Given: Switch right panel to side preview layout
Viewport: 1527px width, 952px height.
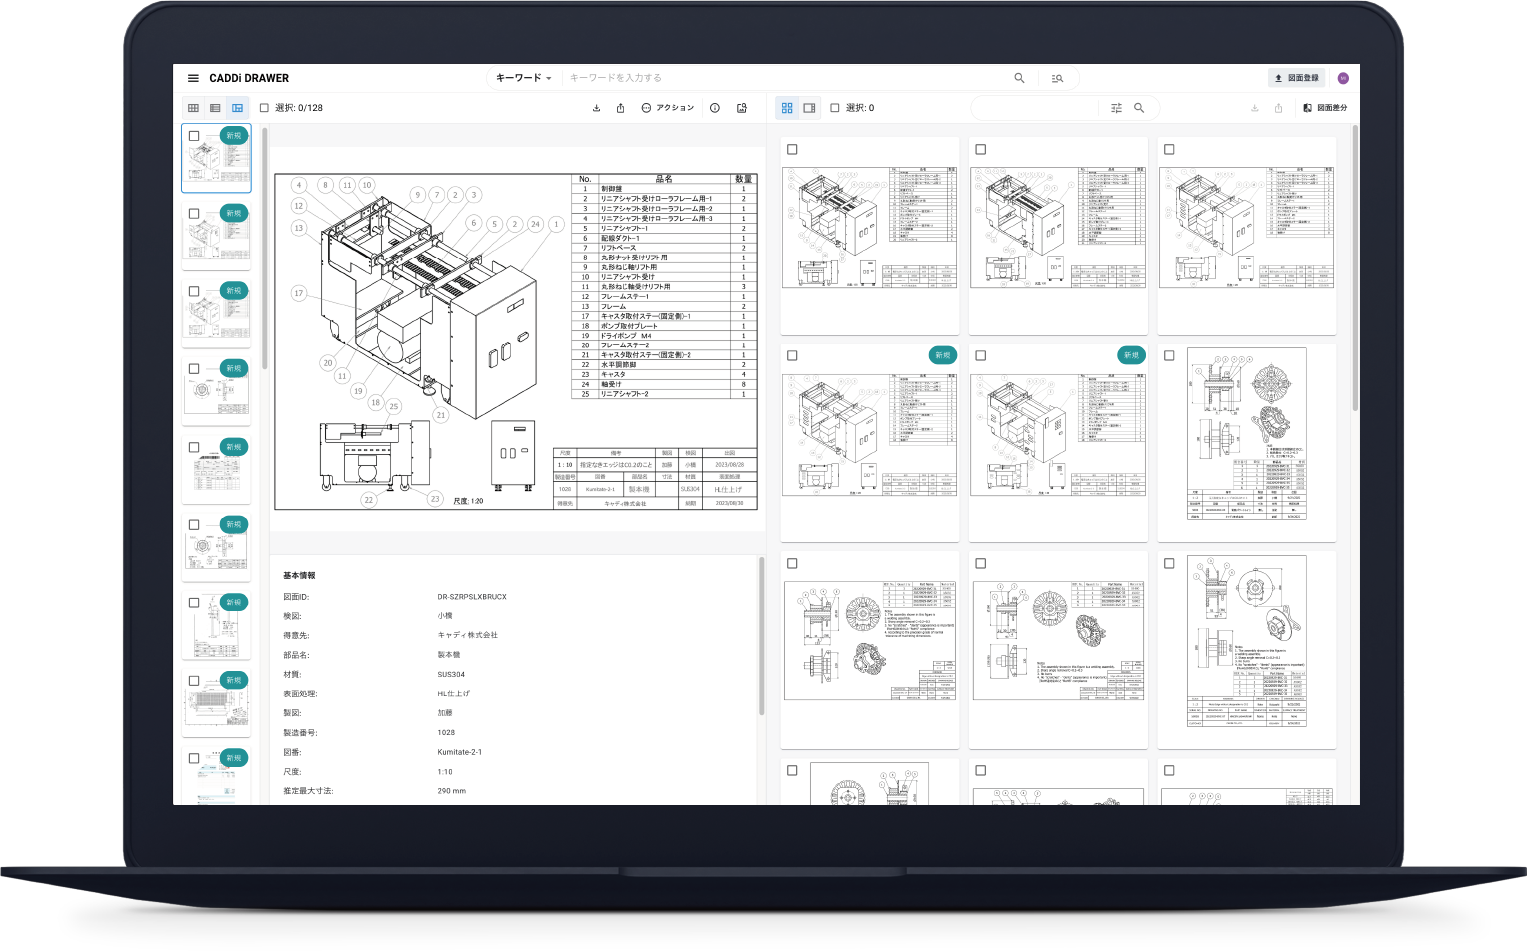Looking at the screenshot, I should (x=809, y=108).
